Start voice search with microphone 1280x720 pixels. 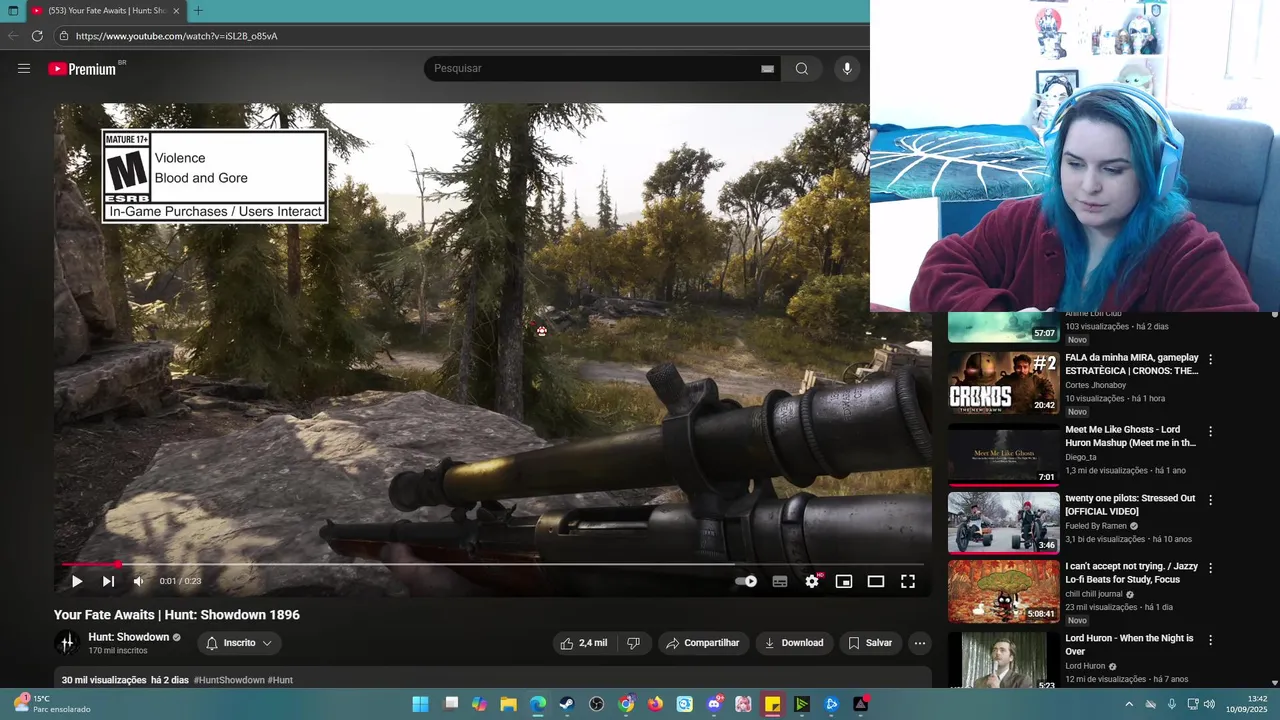[x=847, y=68]
